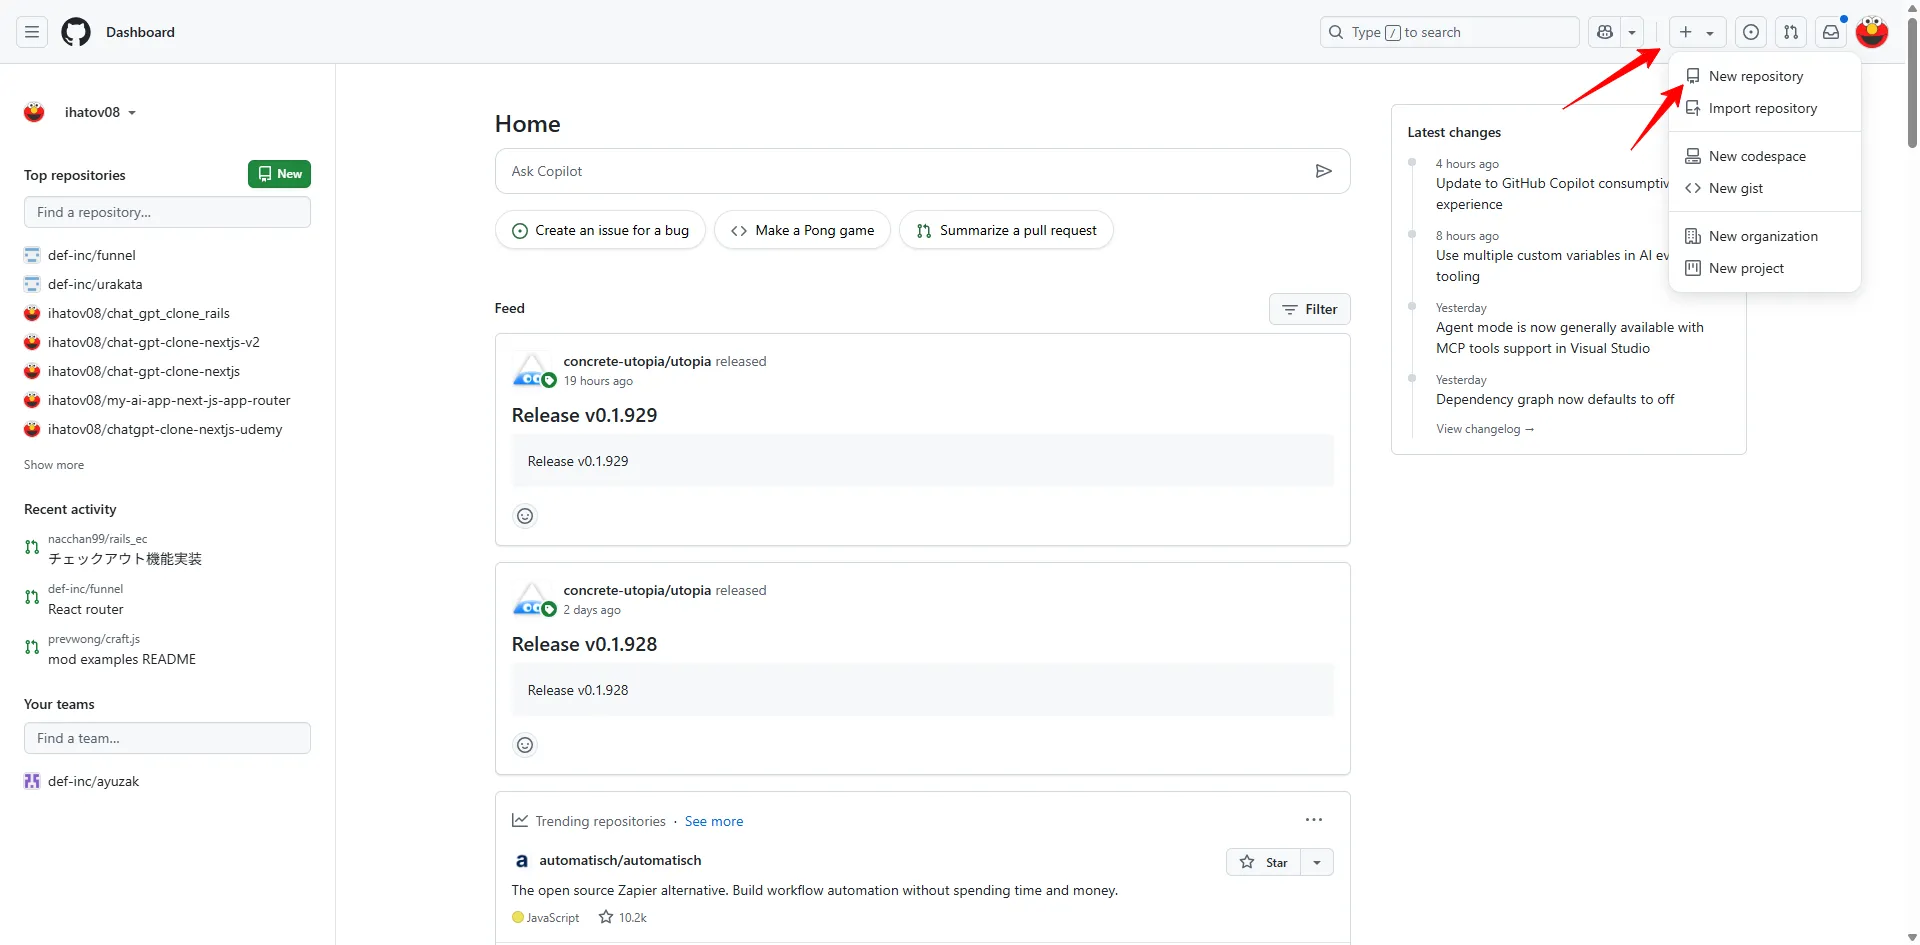Select New gist menu item
Image resolution: width=1920 pixels, height=945 pixels.
pos(1765,188)
